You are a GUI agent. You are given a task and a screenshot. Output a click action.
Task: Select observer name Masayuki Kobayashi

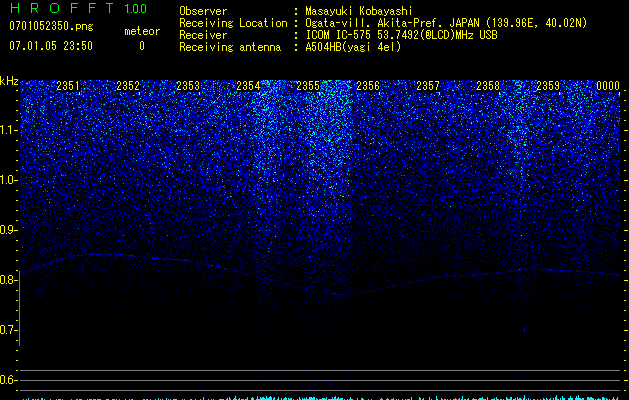(x=359, y=11)
